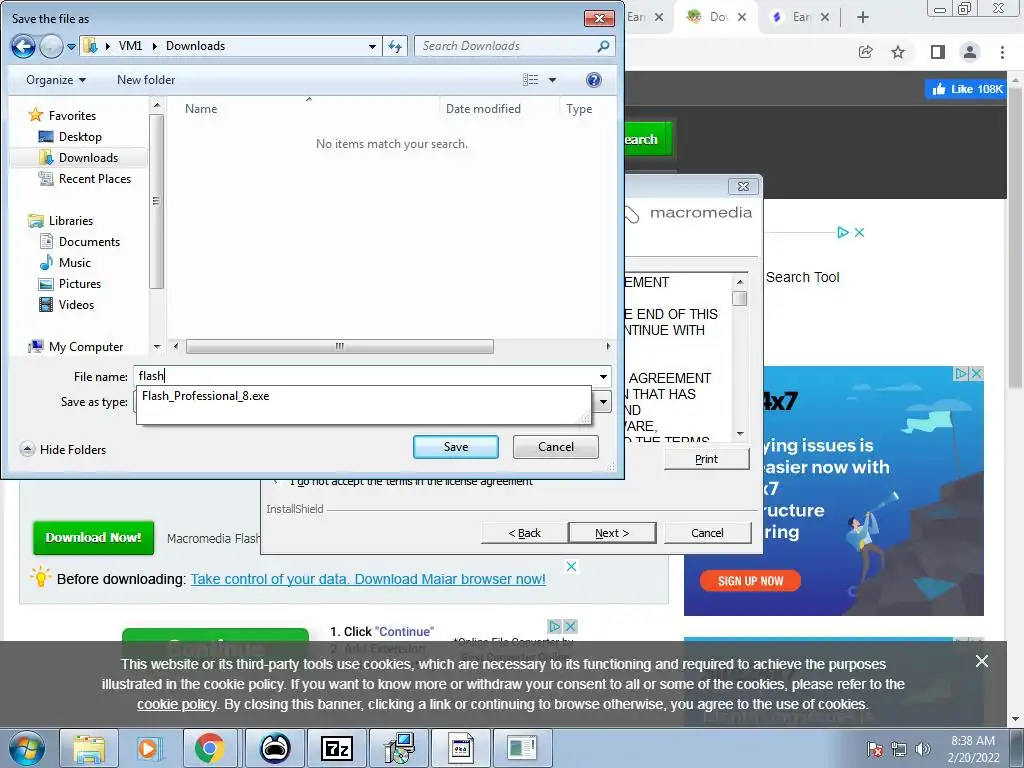Expand the Save as type dropdown
The width and height of the screenshot is (1024, 768).
tap(603, 402)
